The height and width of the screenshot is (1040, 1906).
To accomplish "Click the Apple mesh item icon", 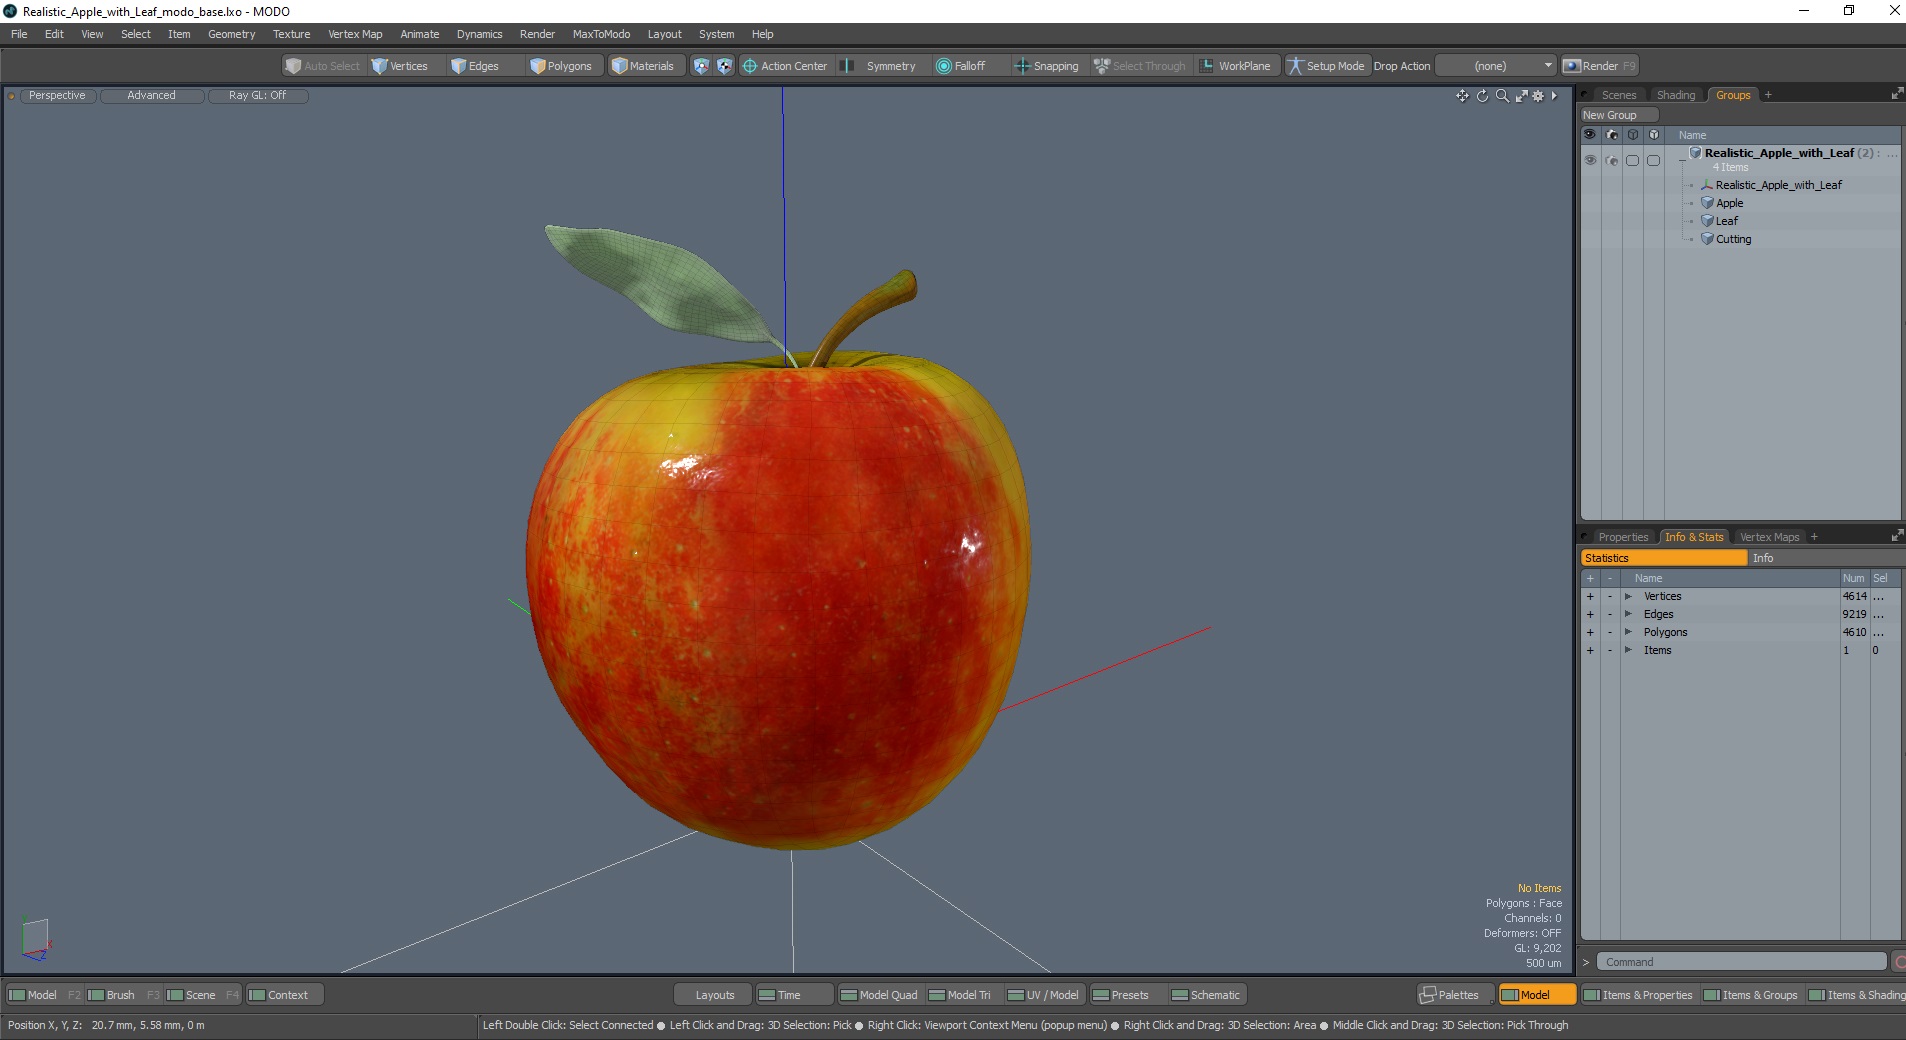I will coord(1707,203).
